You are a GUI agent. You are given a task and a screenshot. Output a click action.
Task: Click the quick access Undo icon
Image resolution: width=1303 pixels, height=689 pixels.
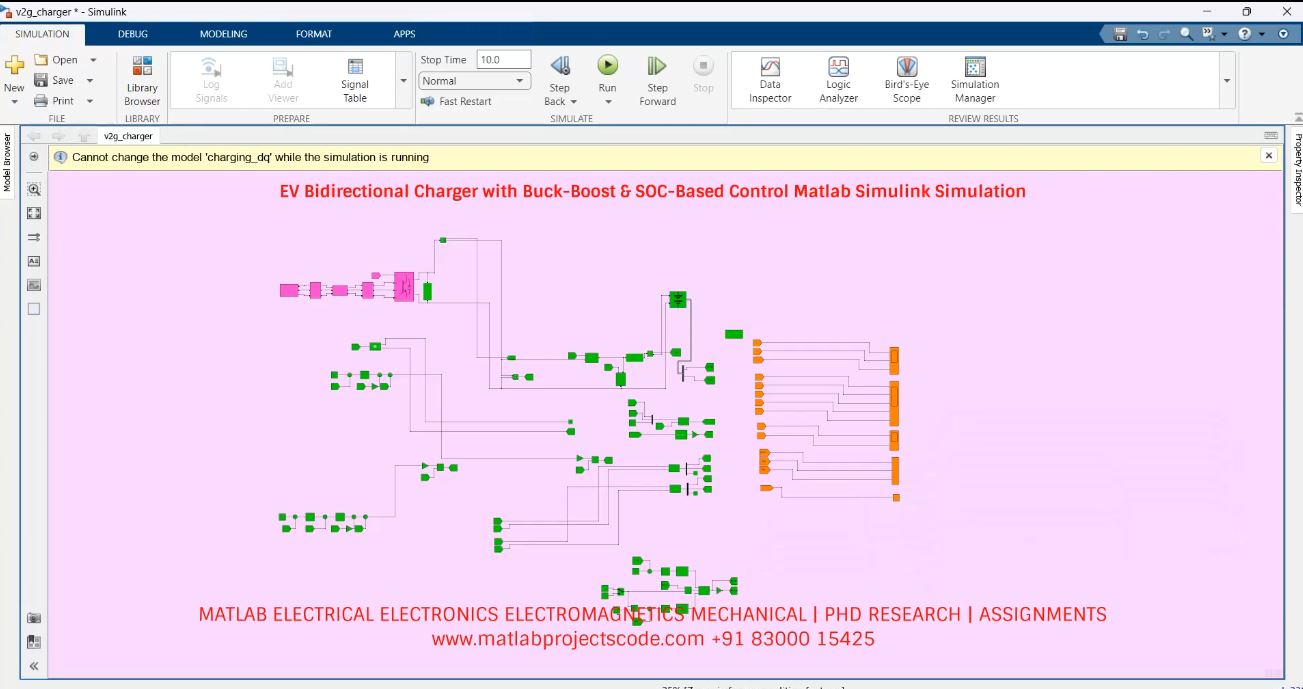1143,34
